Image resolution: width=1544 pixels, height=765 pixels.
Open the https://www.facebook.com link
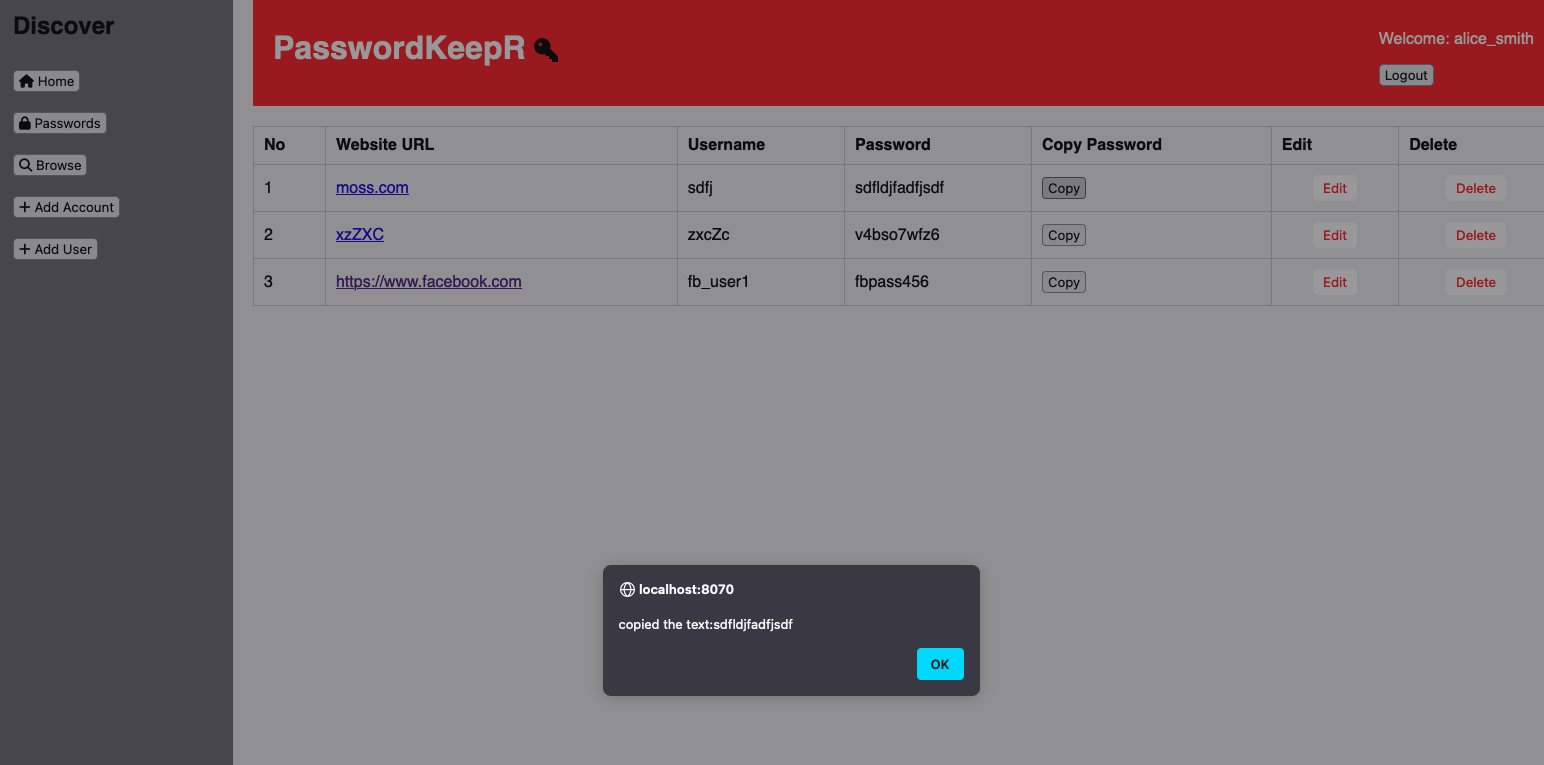[428, 282]
